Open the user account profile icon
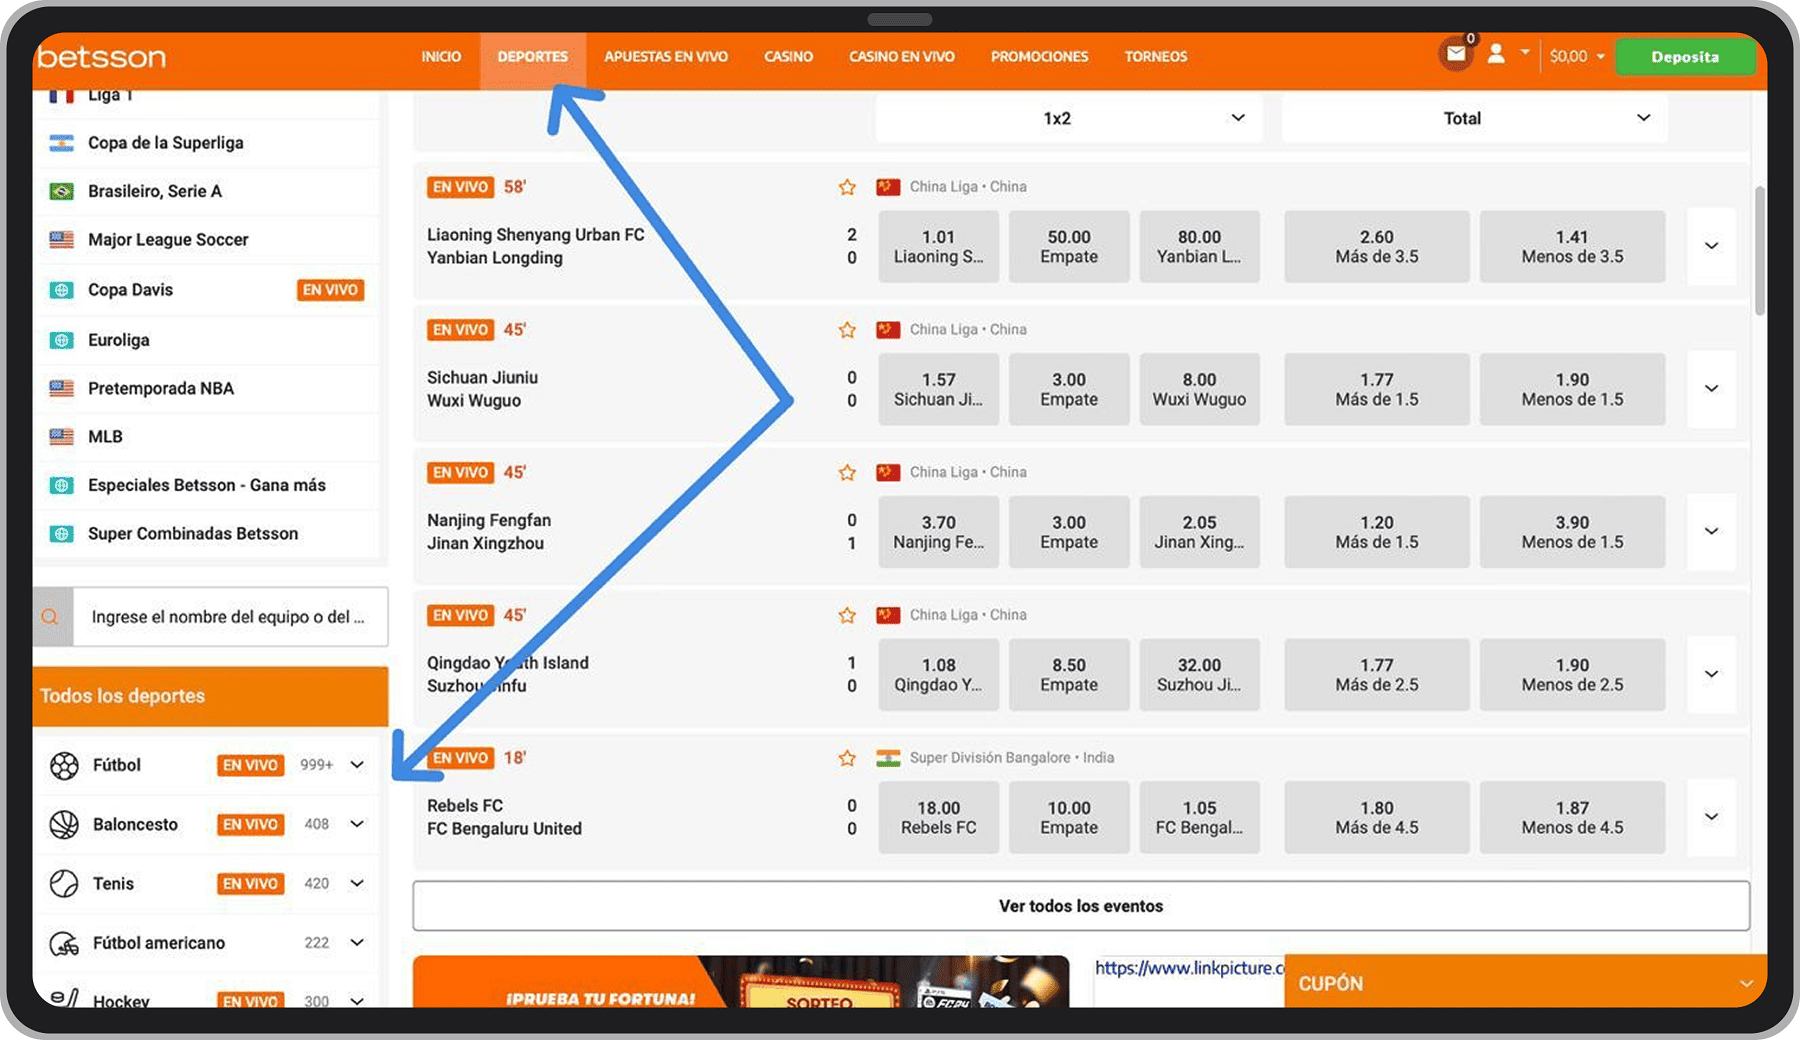Screen dimensions: 1800x1040 (x=1496, y=54)
